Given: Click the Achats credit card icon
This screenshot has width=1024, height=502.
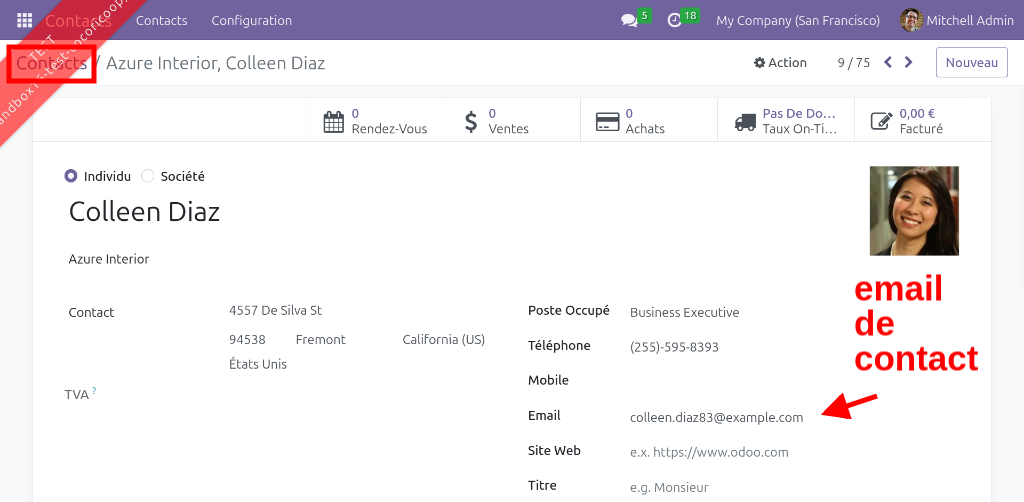Looking at the screenshot, I should 607,122.
